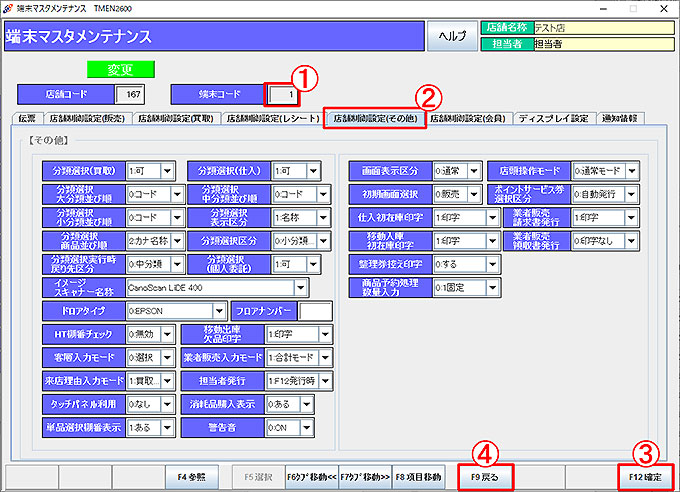680x492 pixels.
Task: Click F12 確定 button
Action: (645, 477)
